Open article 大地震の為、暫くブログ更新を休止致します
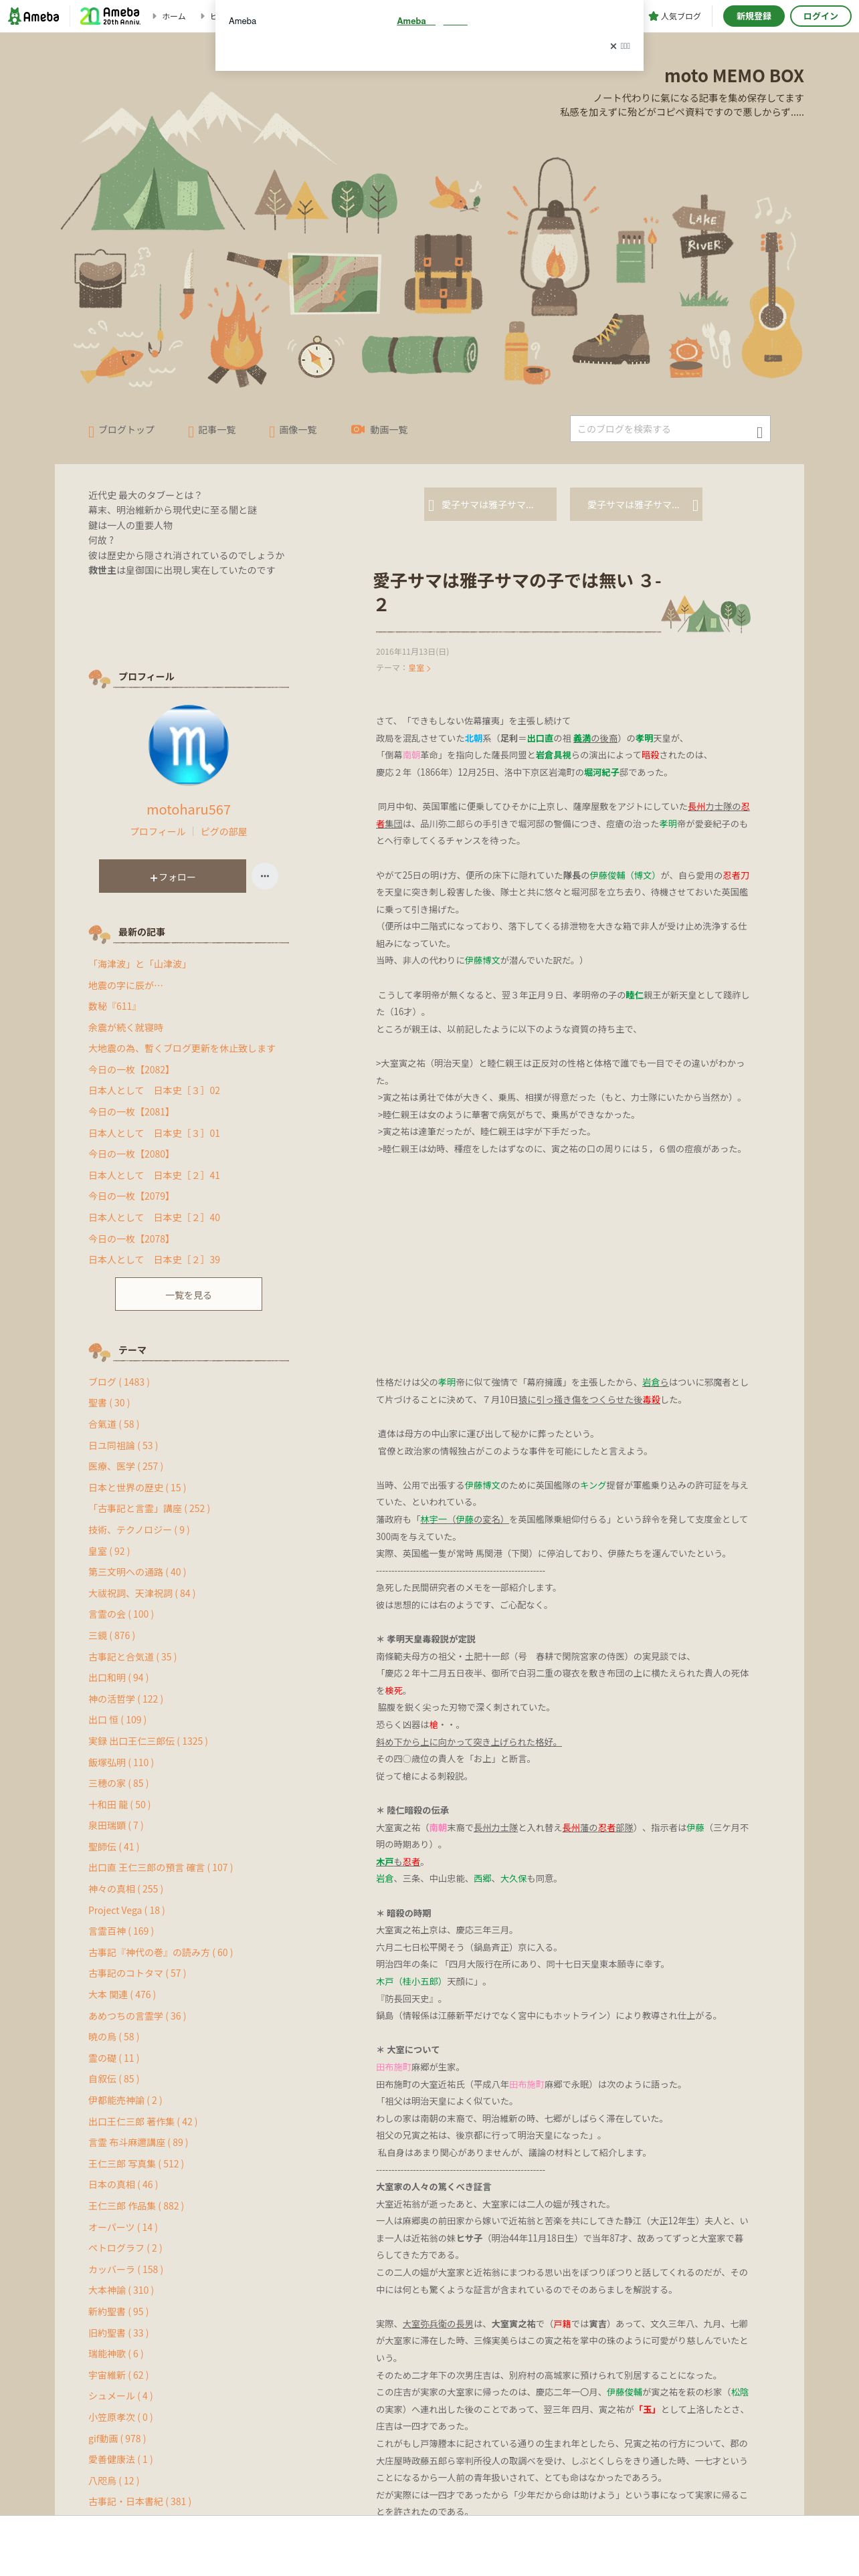The height and width of the screenshot is (2576, 859). pyautogui.click(x=181, y=1049)
